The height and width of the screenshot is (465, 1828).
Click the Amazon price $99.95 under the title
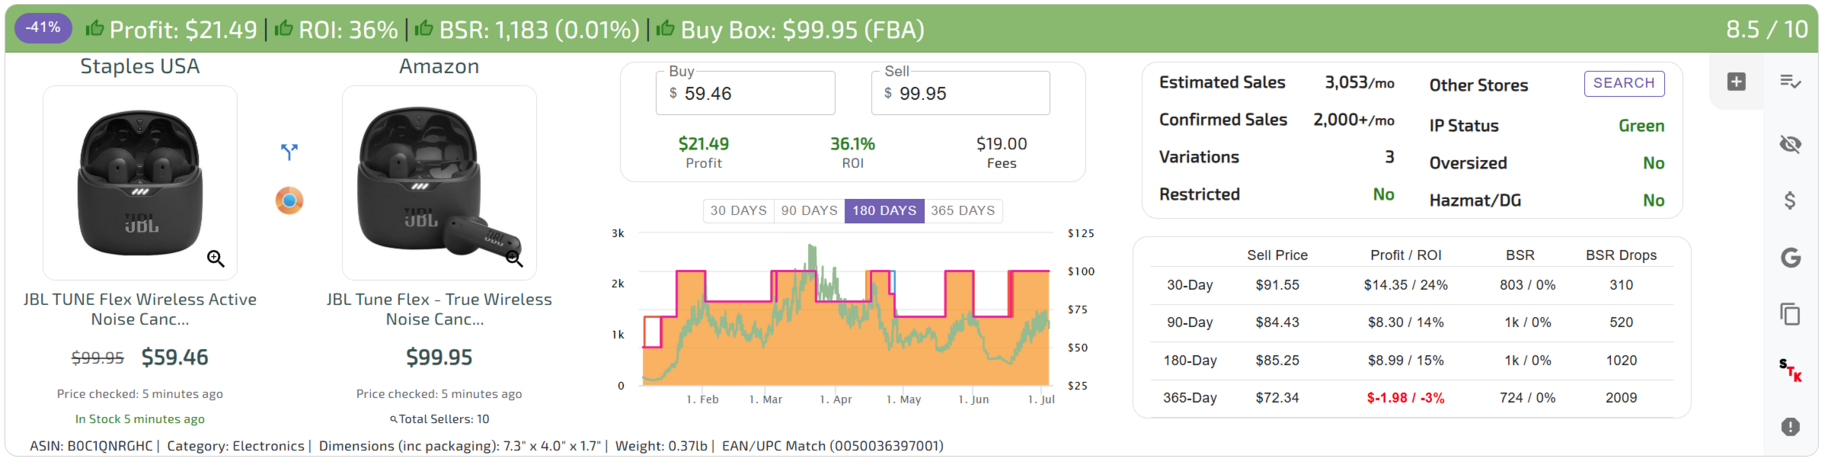click(x=439, y=357)
